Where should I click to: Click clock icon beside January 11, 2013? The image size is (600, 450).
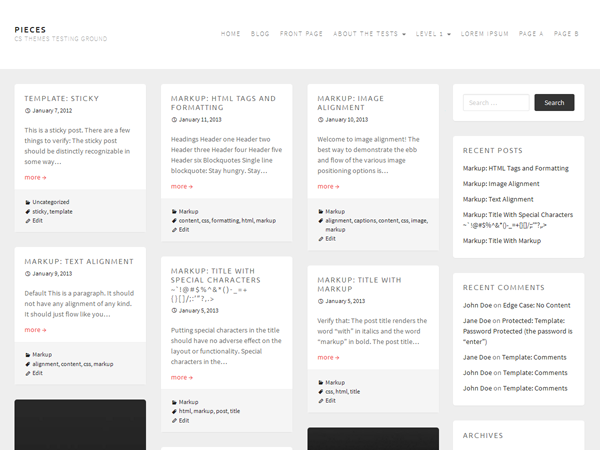(174, 120)
